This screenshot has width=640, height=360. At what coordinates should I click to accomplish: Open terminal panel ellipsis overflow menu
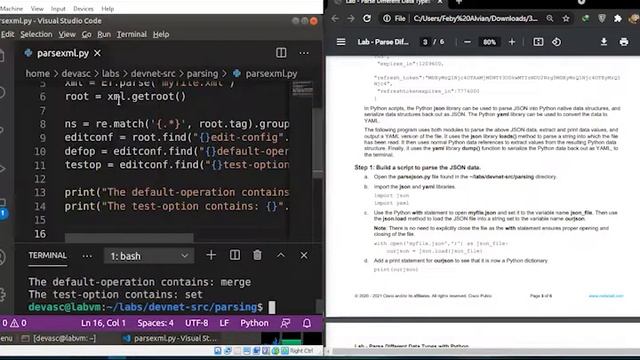(x=87, y=256)
